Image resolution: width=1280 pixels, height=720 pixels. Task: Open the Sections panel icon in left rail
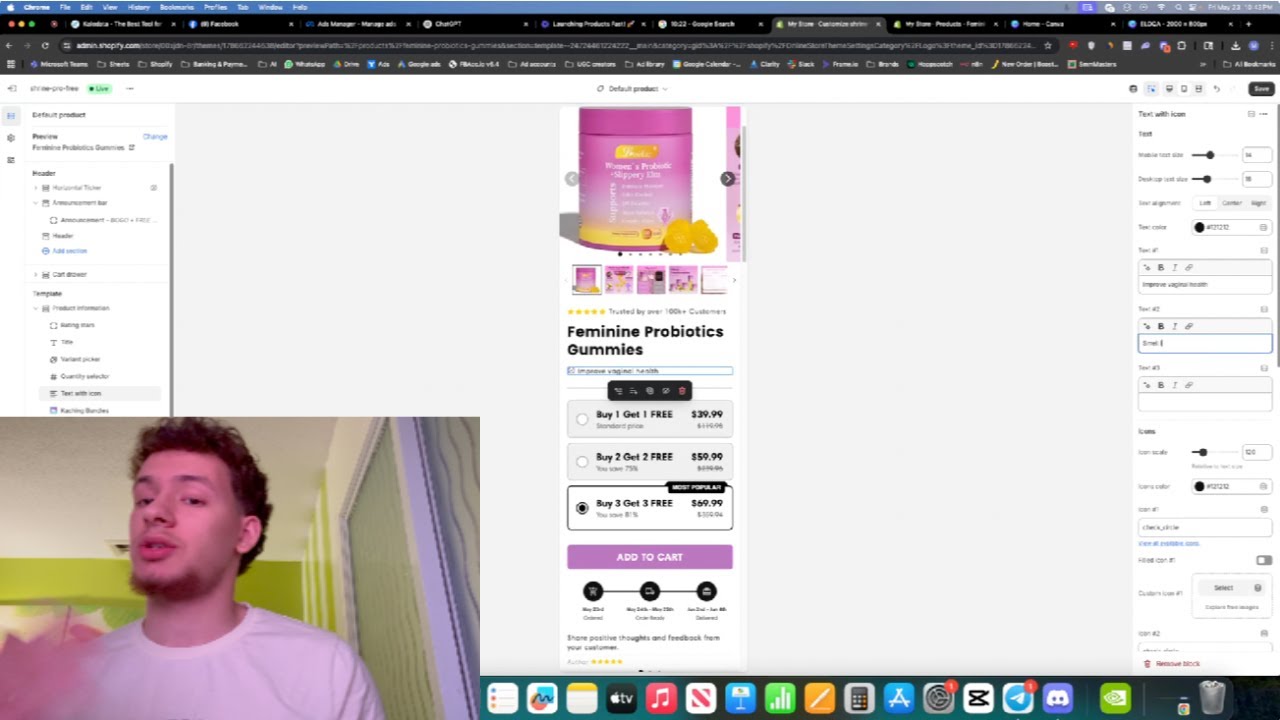[x=11, y=115]
